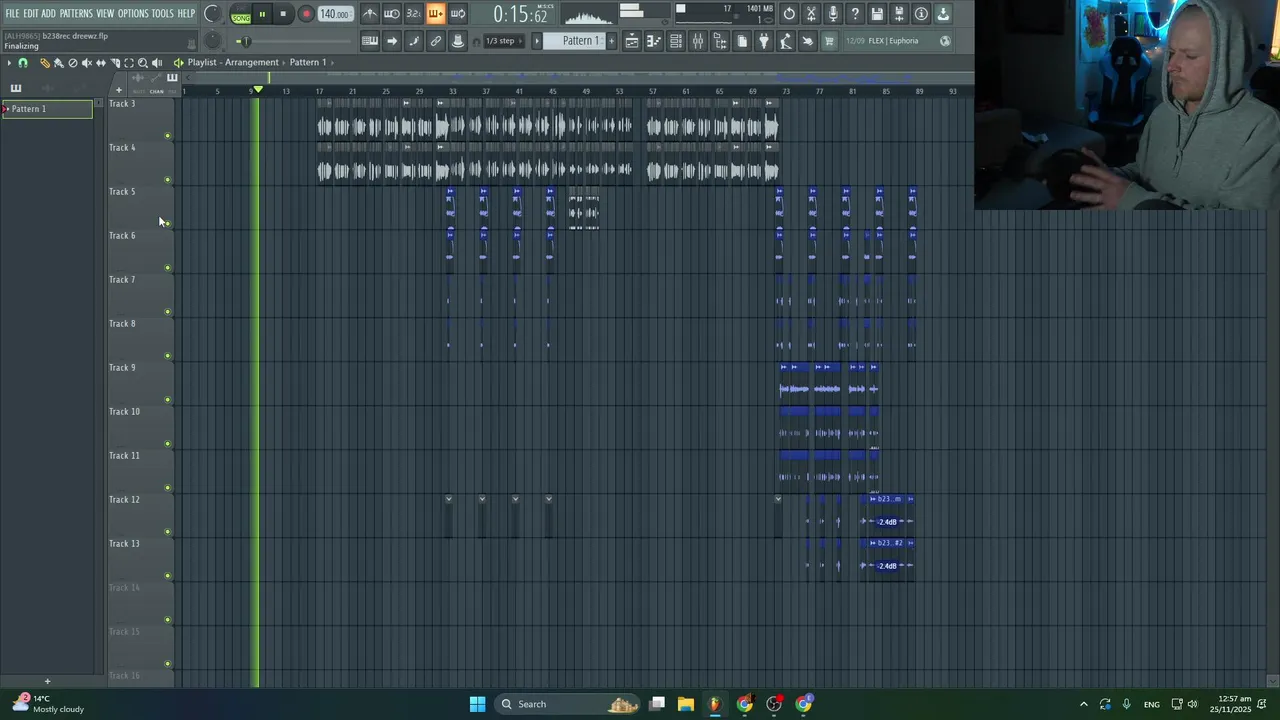Mute Track 12 via its green dot

pyautogui.click(x=167, y=531)
